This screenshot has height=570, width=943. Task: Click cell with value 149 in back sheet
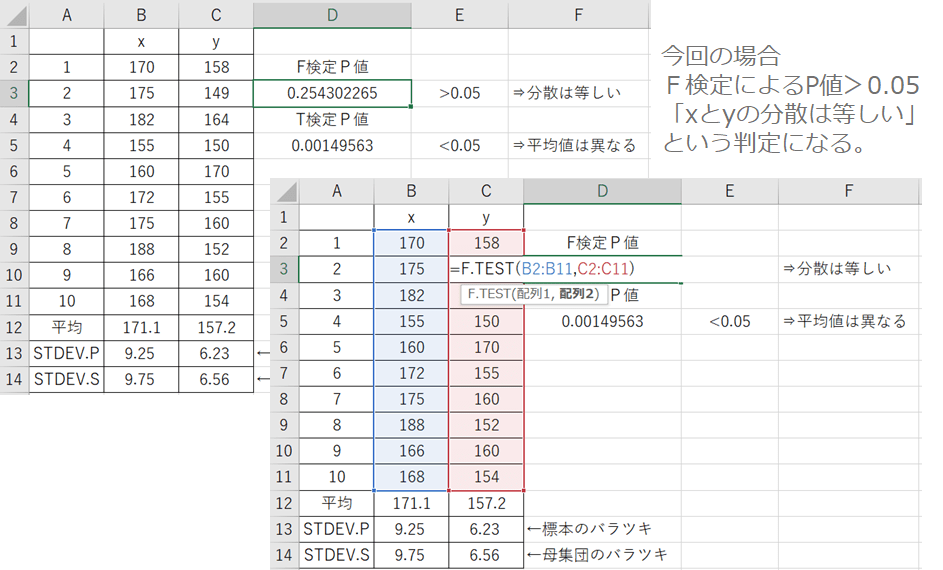tap(216, 93)
